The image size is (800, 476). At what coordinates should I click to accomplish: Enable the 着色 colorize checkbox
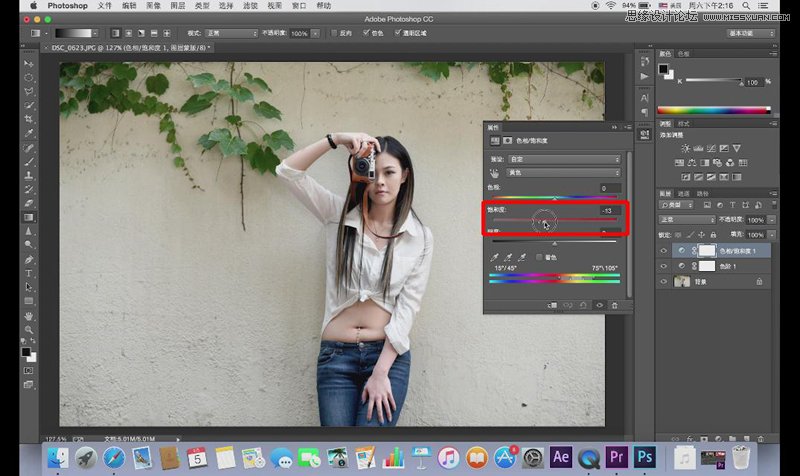[x=539, y=257]
